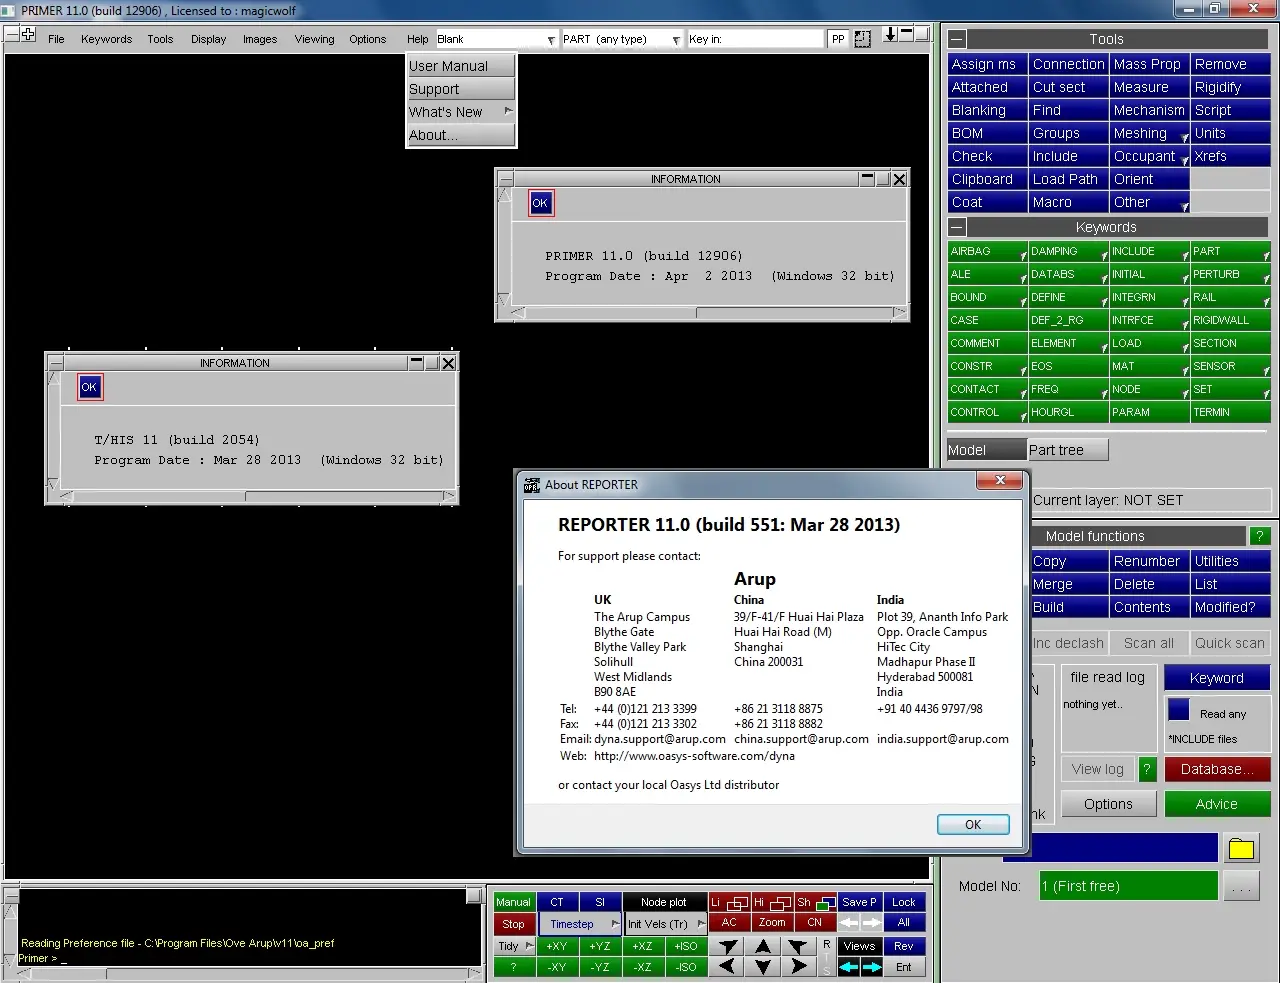Click the Li wireframe display icon

(729, 902)
